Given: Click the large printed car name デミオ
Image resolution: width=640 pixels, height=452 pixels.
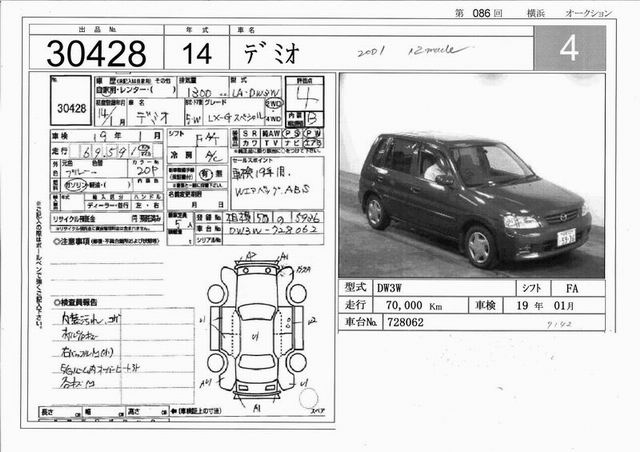Looking at the screenshot, I should [x=272, y=53].
